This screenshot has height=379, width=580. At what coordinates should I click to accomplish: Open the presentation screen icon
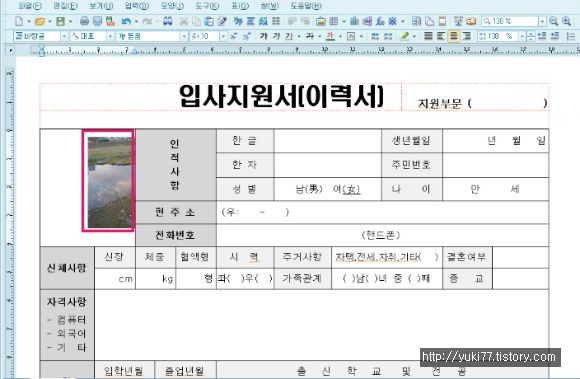[458, 21]
